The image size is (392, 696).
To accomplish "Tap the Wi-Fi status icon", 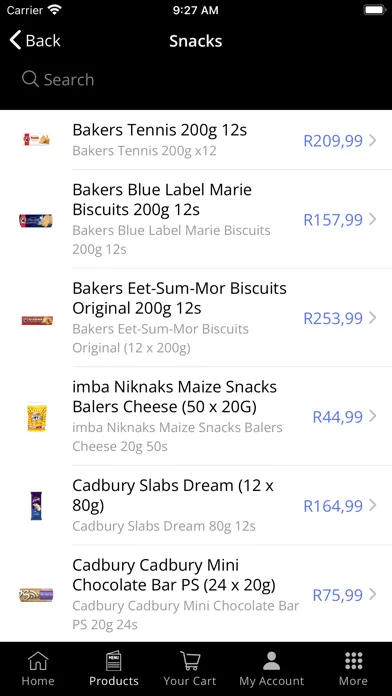I will [x=55, y=10].
